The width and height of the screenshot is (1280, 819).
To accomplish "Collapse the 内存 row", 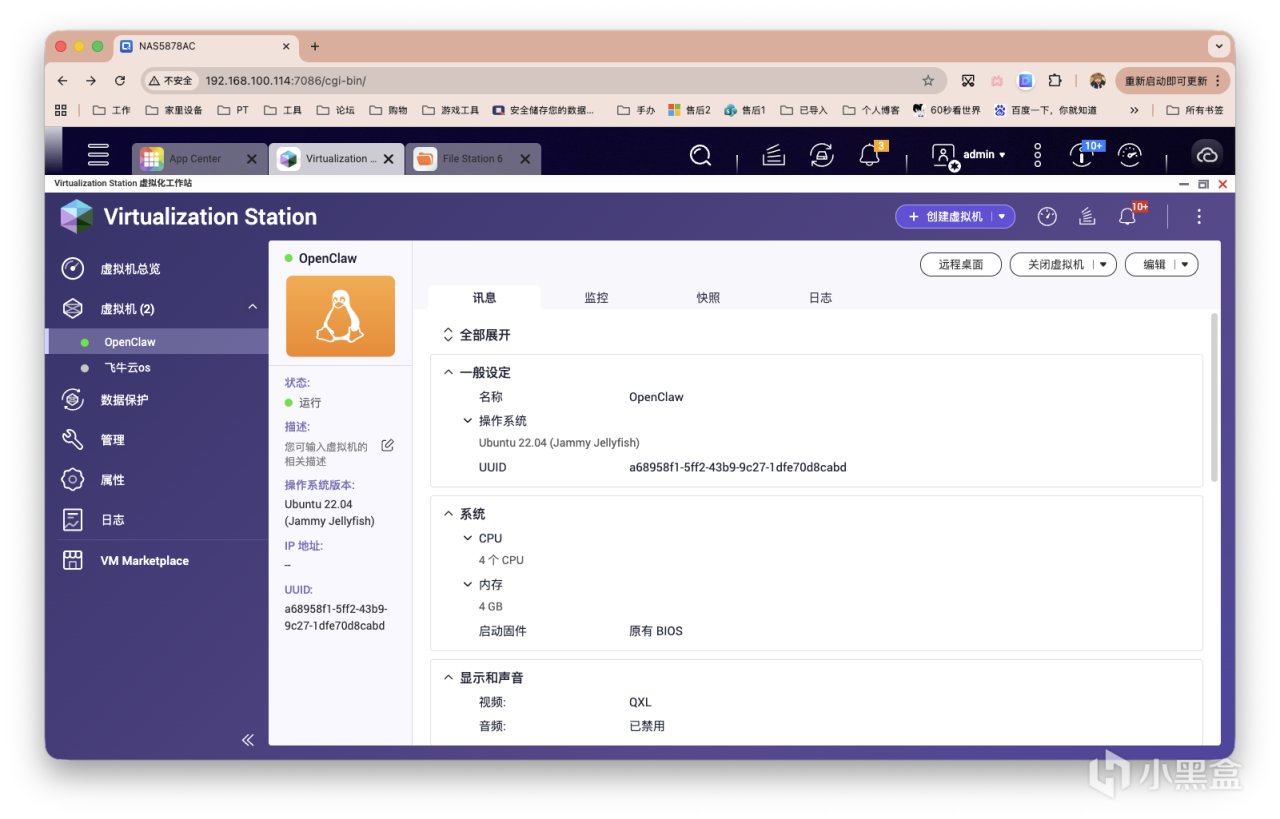I will click(x=467, y=585).
